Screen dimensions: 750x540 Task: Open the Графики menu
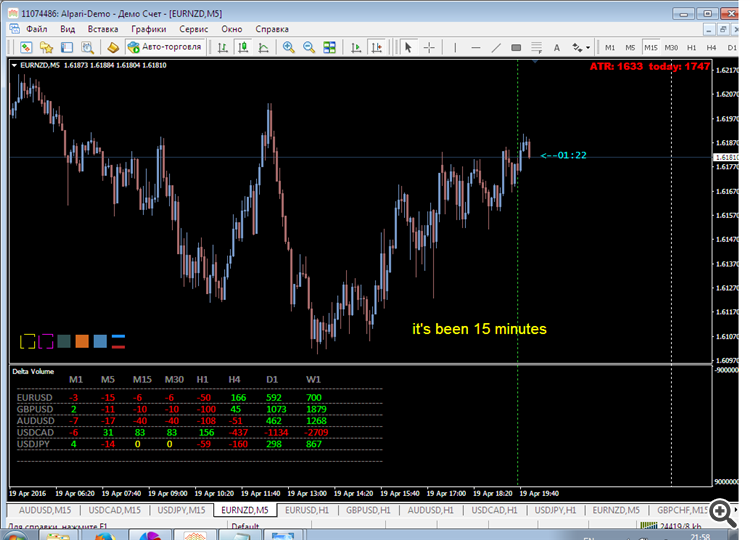pos(149,29)
